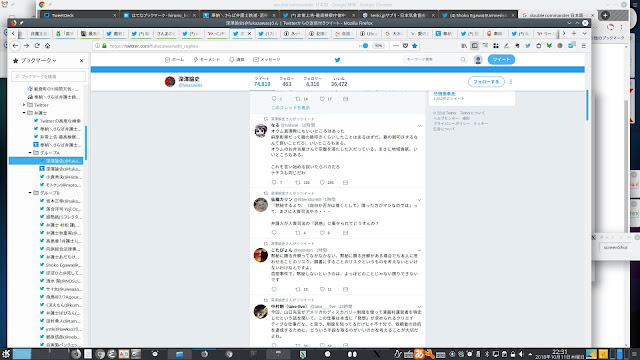Viewport: 640px width, 360px height.
Task: Retweet the tweet with 10 retweets
Action: [298, 289]
